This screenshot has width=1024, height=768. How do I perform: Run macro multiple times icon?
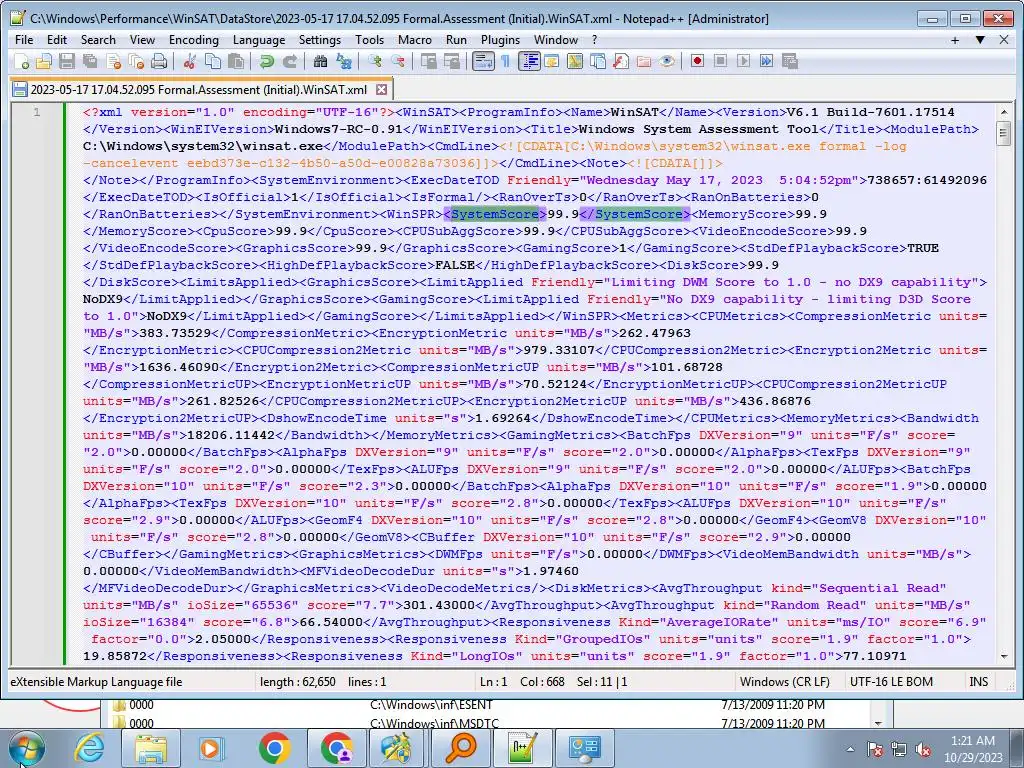pyautogui.click(x=767, y=61)
